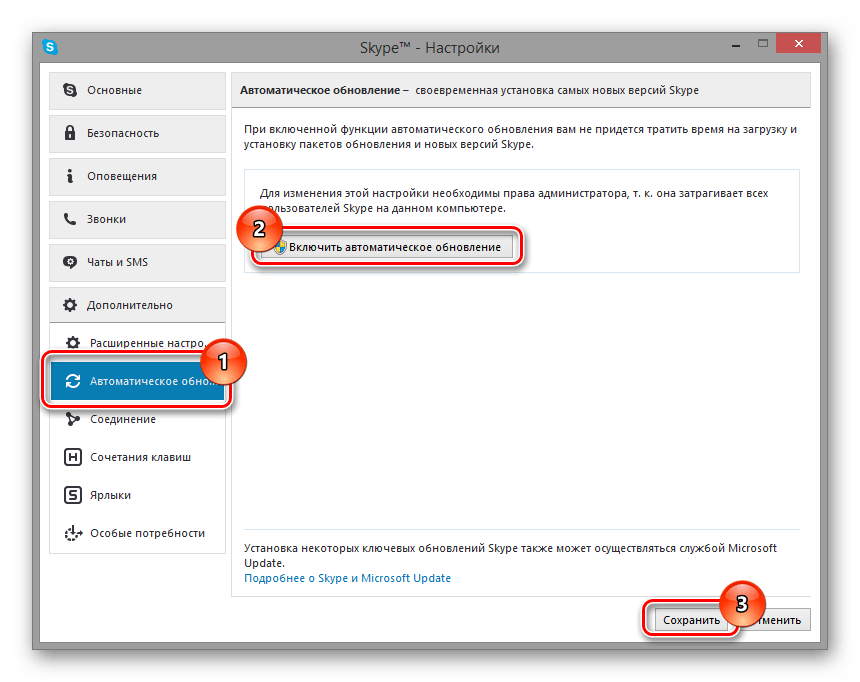The height and width of the screenshot is (682, 860).
Task: Click the S icon beside Ярлыки
Action: coord(72,495)
